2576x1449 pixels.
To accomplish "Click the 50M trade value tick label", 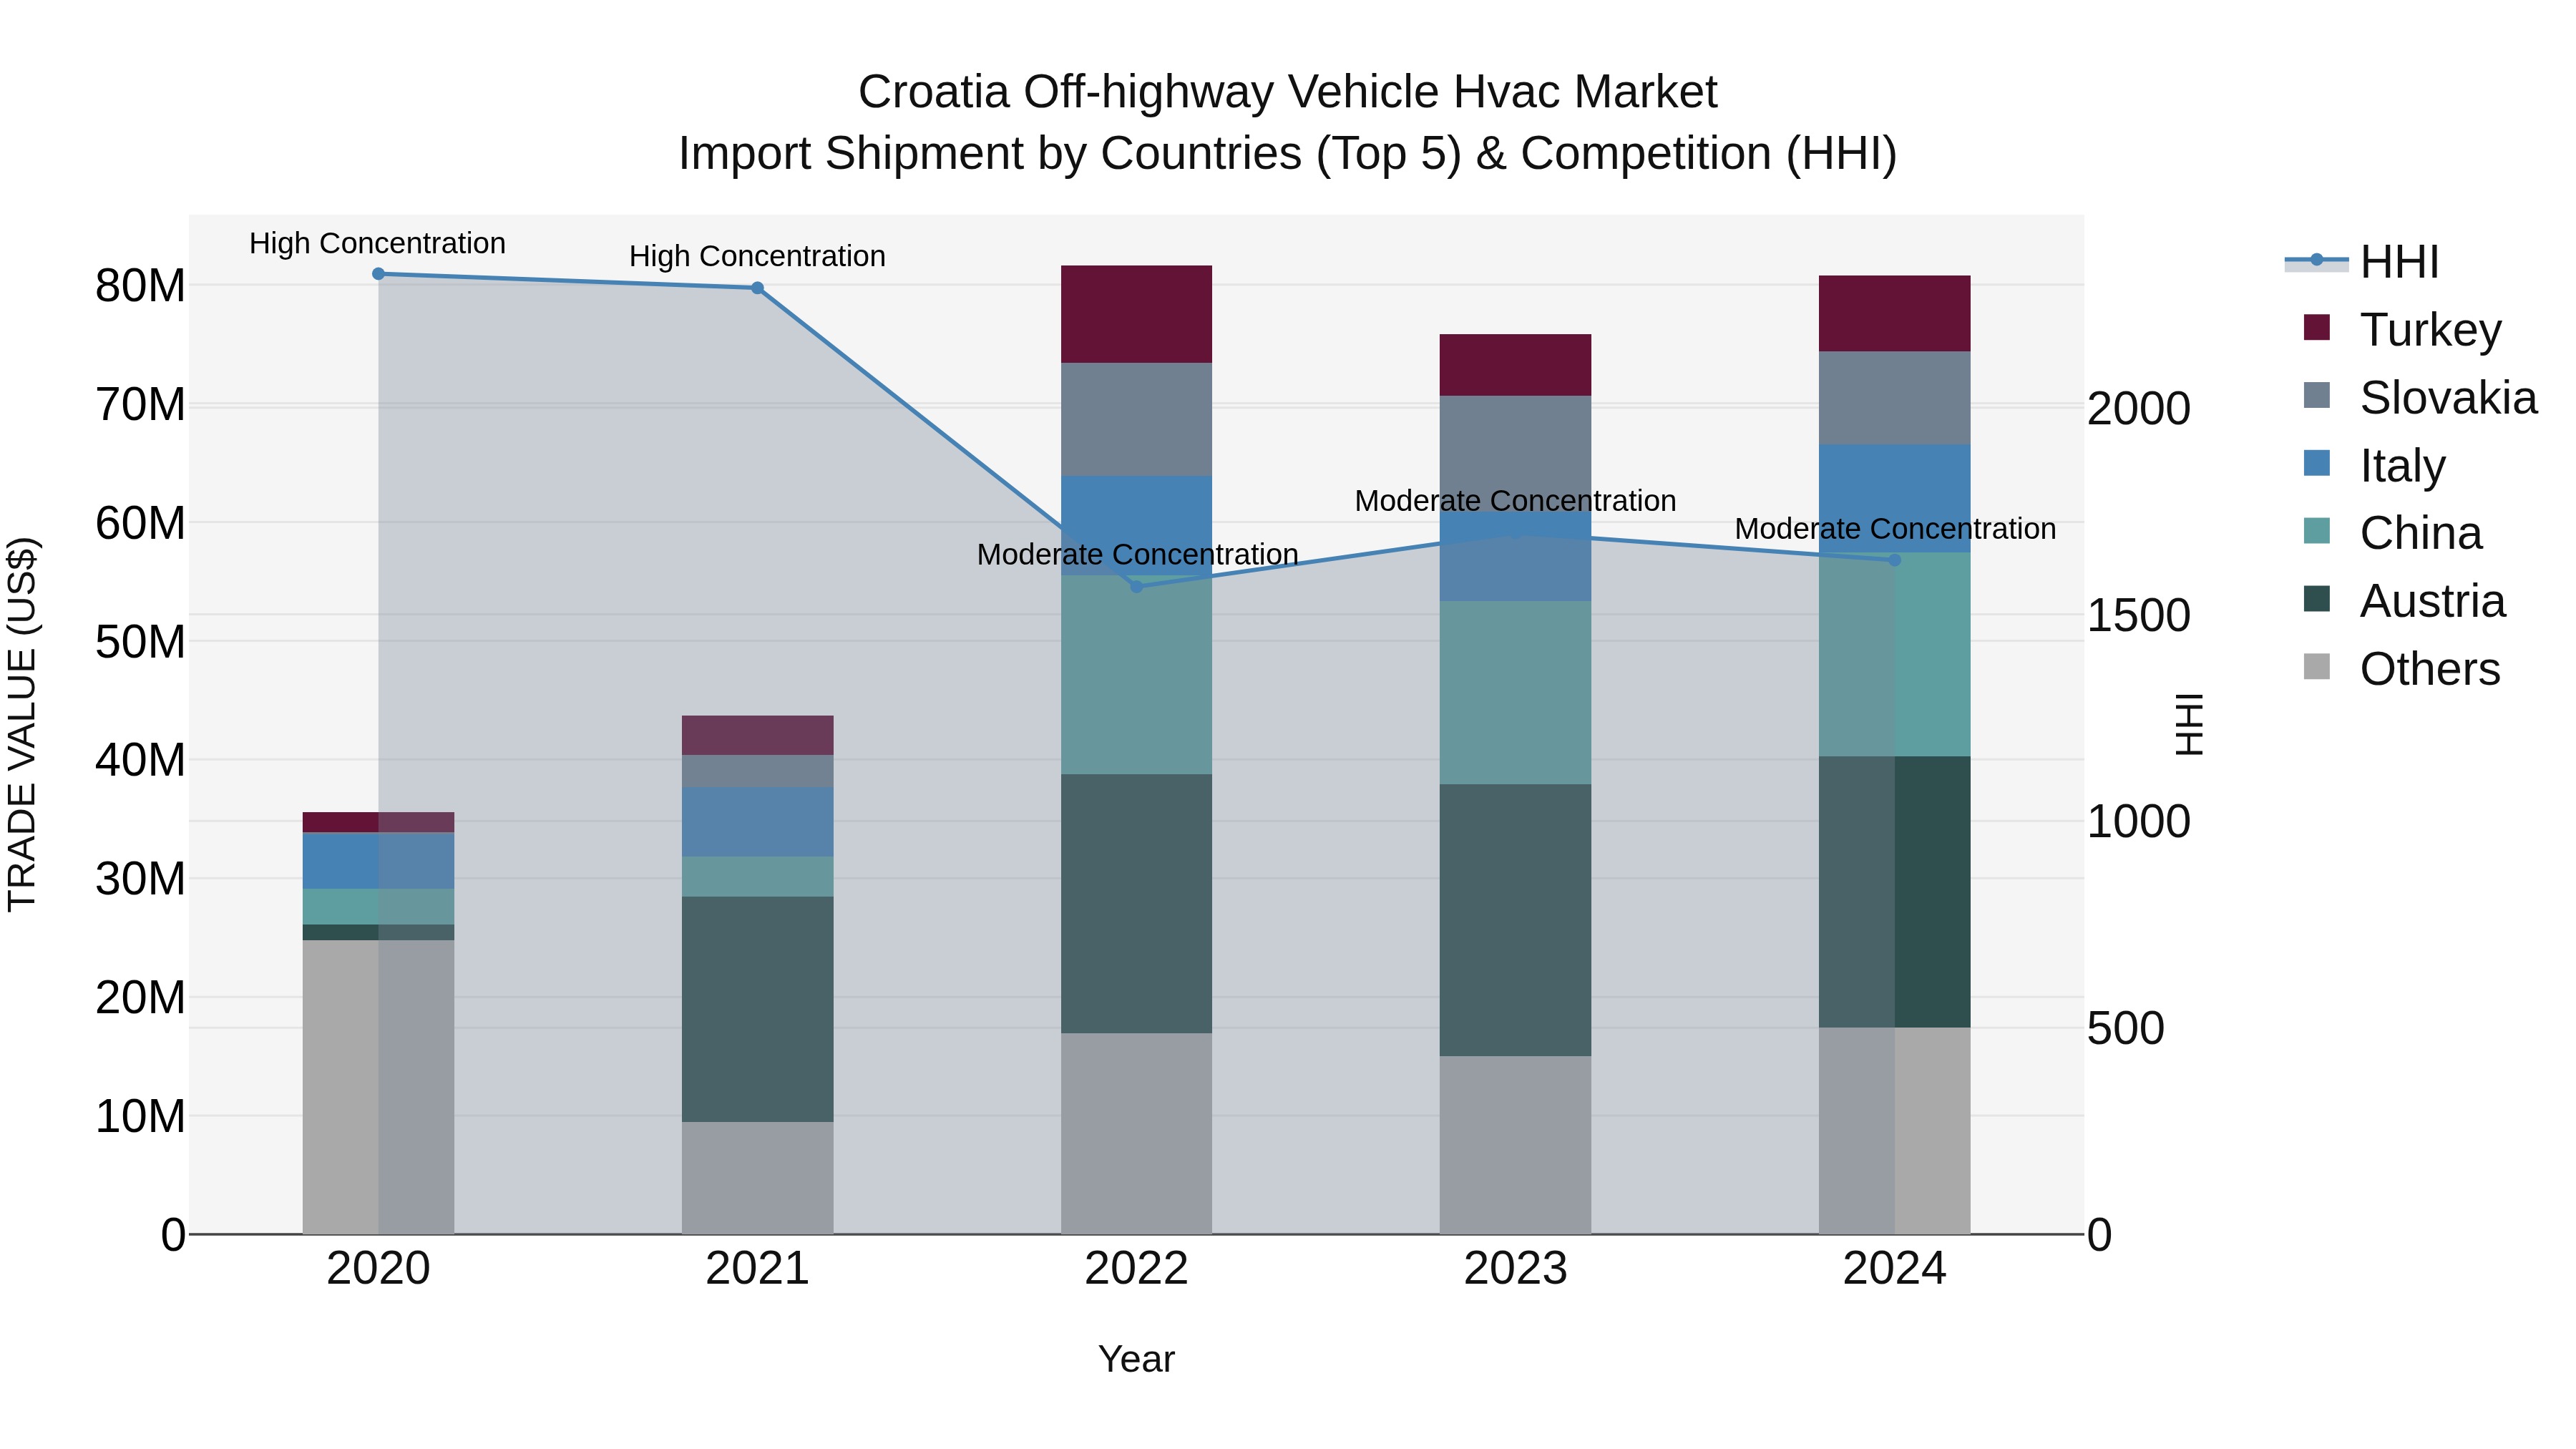I will [140, 641].
